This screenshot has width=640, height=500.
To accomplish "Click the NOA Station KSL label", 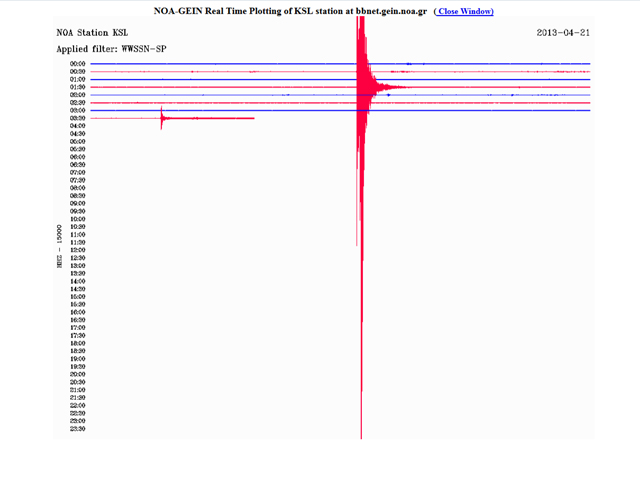I will tap(92, 32).
